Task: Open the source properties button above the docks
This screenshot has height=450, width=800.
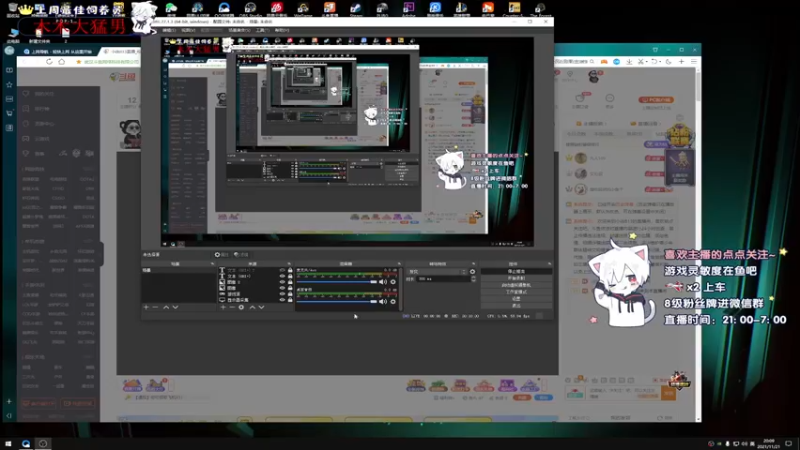Action: pos(221,255)
